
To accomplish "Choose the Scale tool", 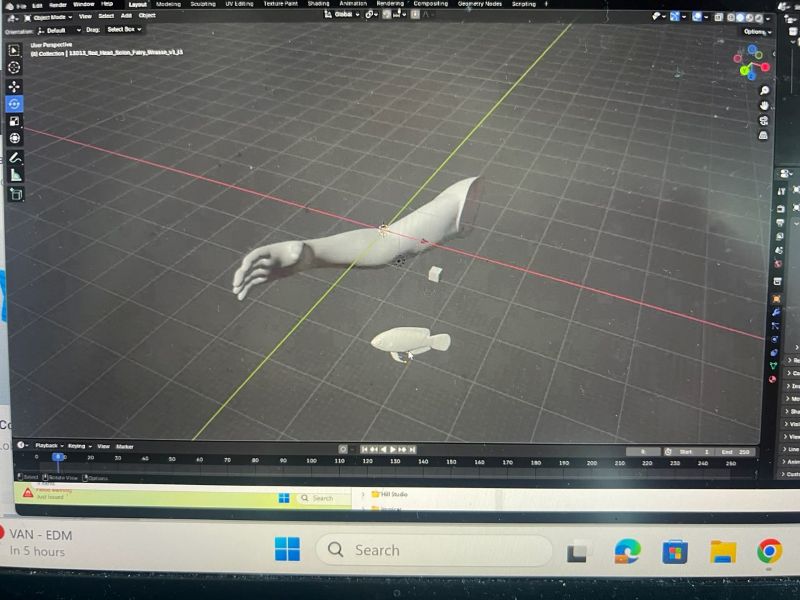I will pos(14,121).
